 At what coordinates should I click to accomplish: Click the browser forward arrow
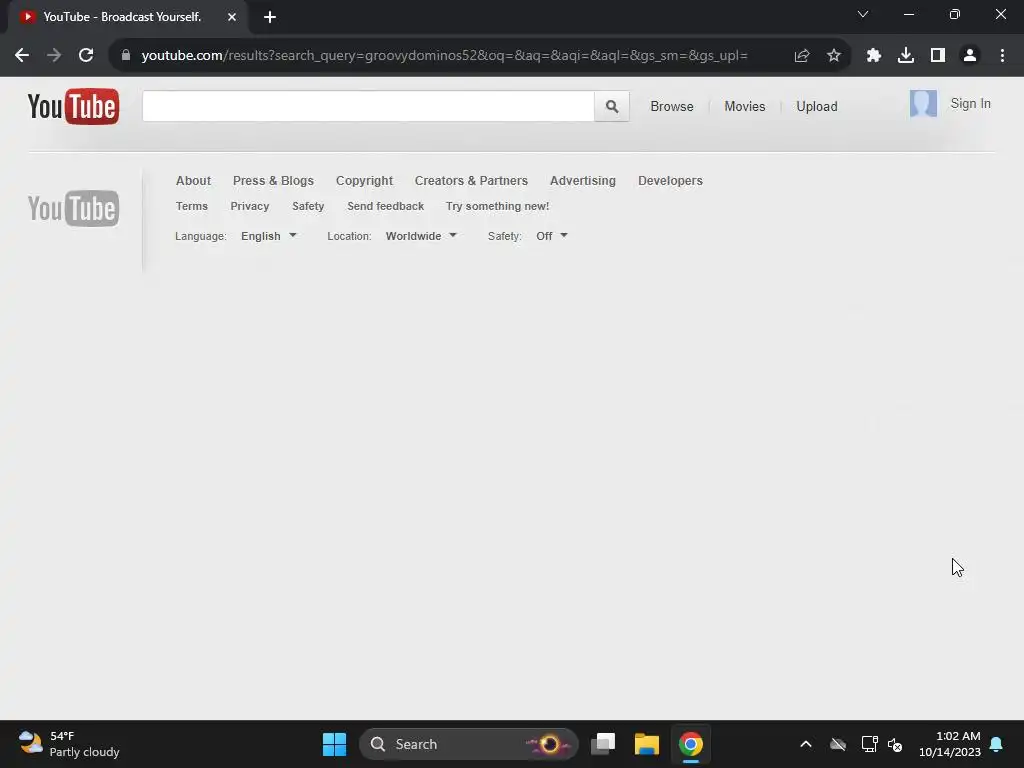tap(54, 56)
